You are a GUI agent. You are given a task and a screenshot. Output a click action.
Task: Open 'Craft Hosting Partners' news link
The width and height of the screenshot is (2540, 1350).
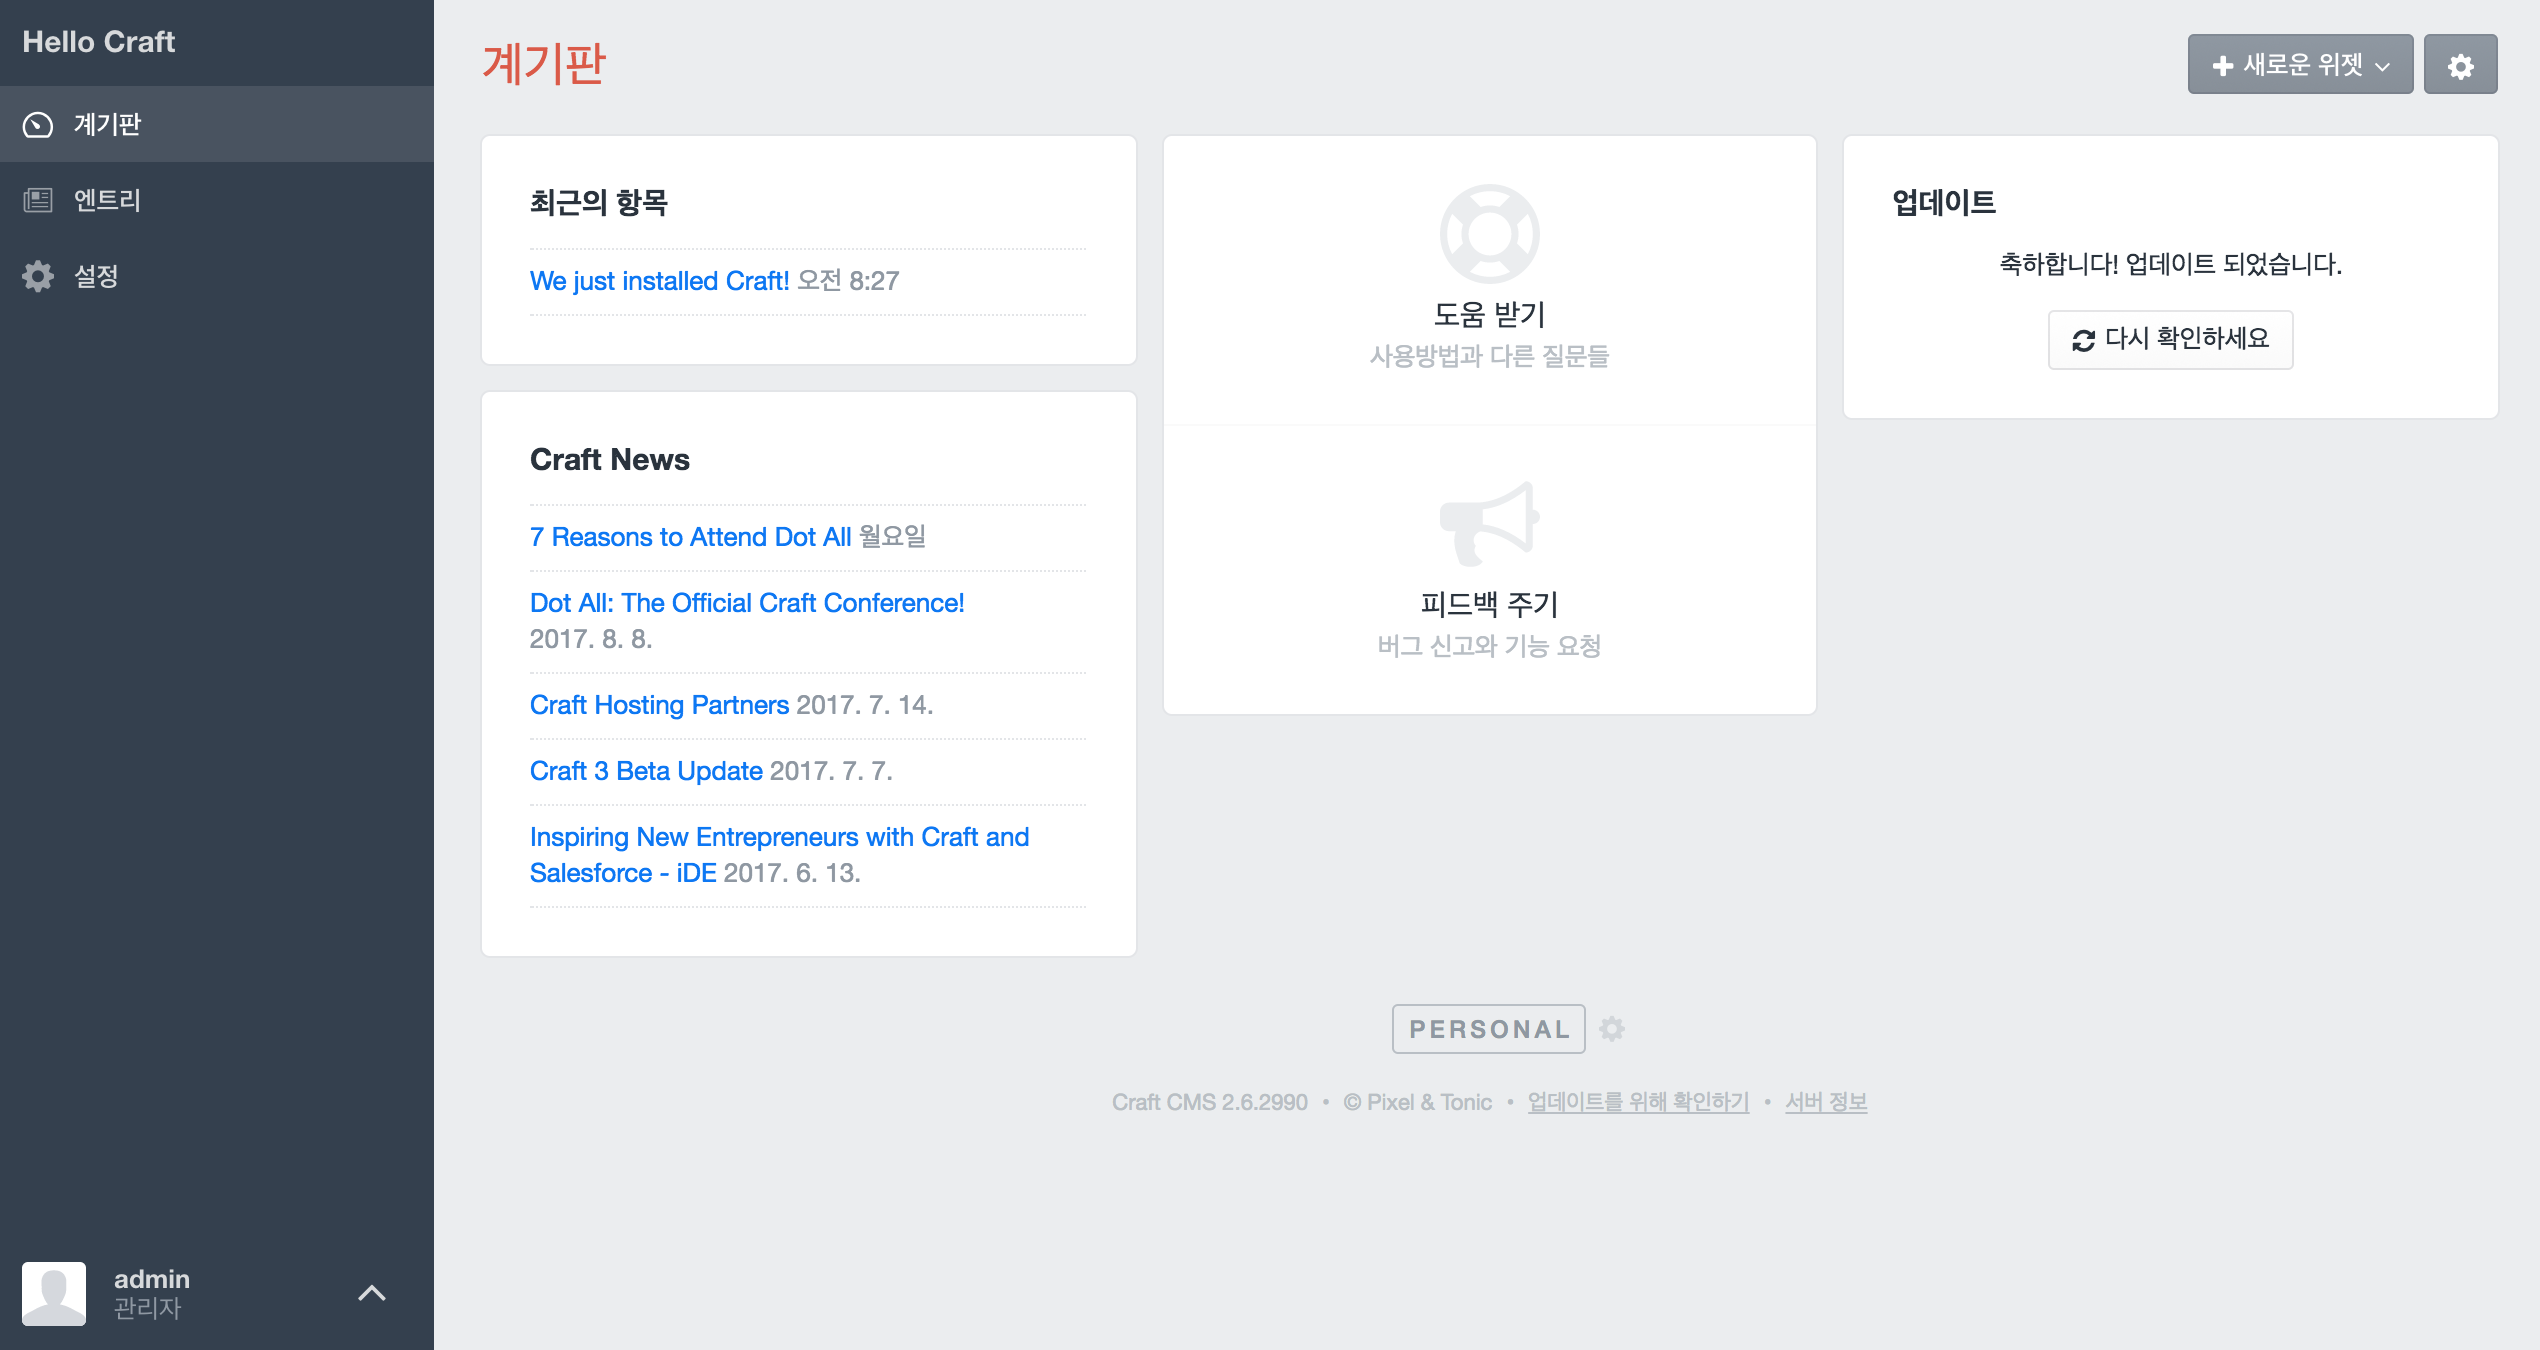pos(659,705)
